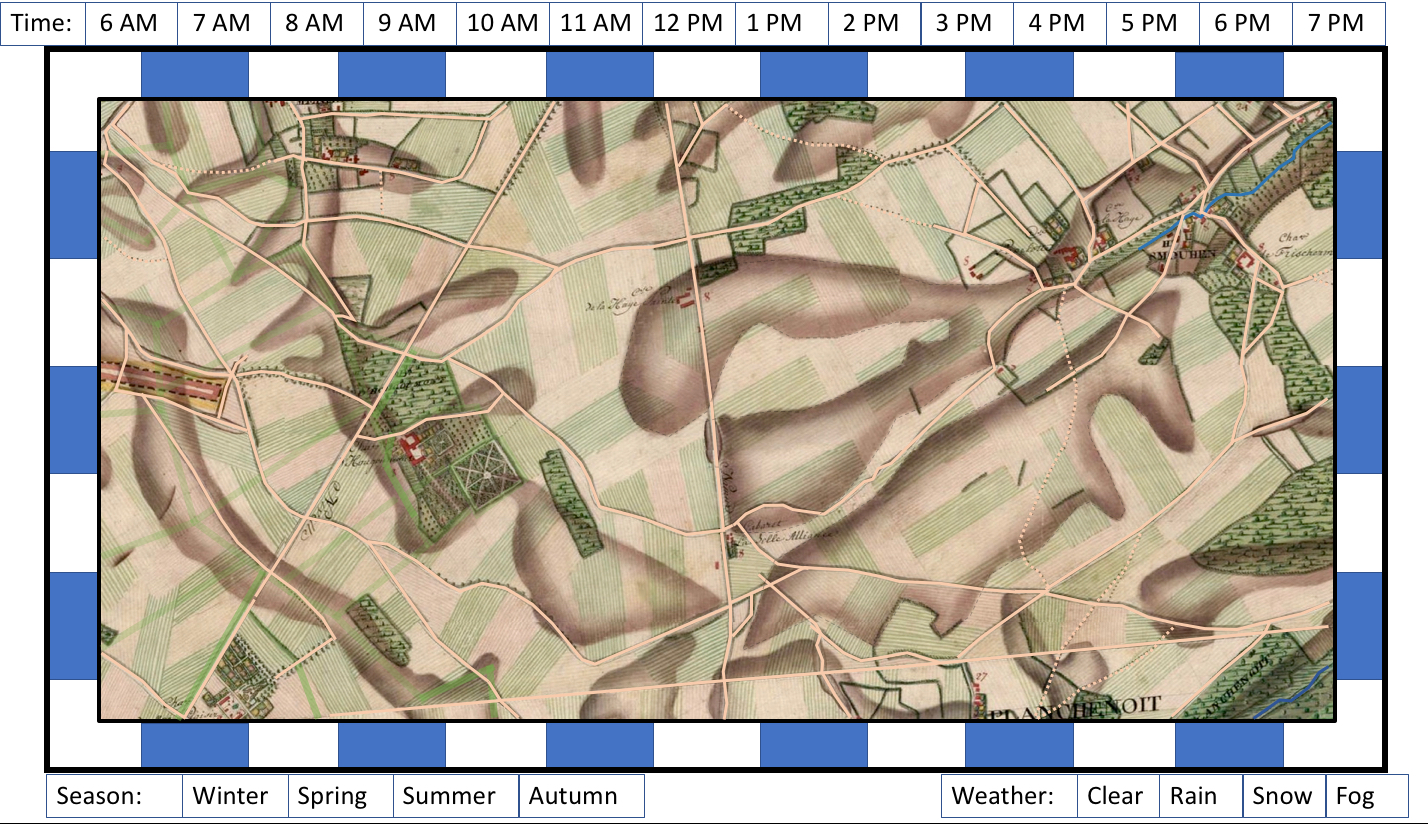Select 3 PM in the time header
Viewport: 1428px width, 824px height.
[966, 22]
